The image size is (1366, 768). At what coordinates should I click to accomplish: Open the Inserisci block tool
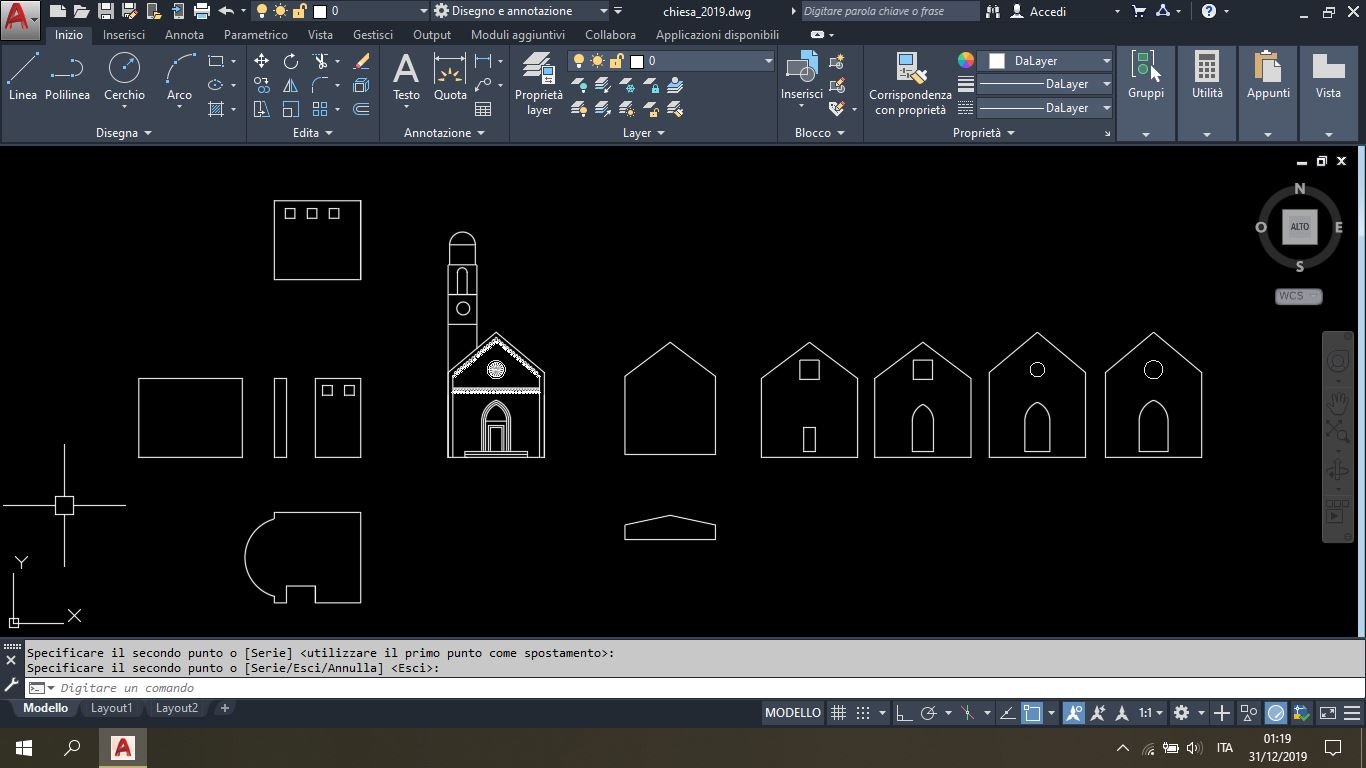point(801,78)
